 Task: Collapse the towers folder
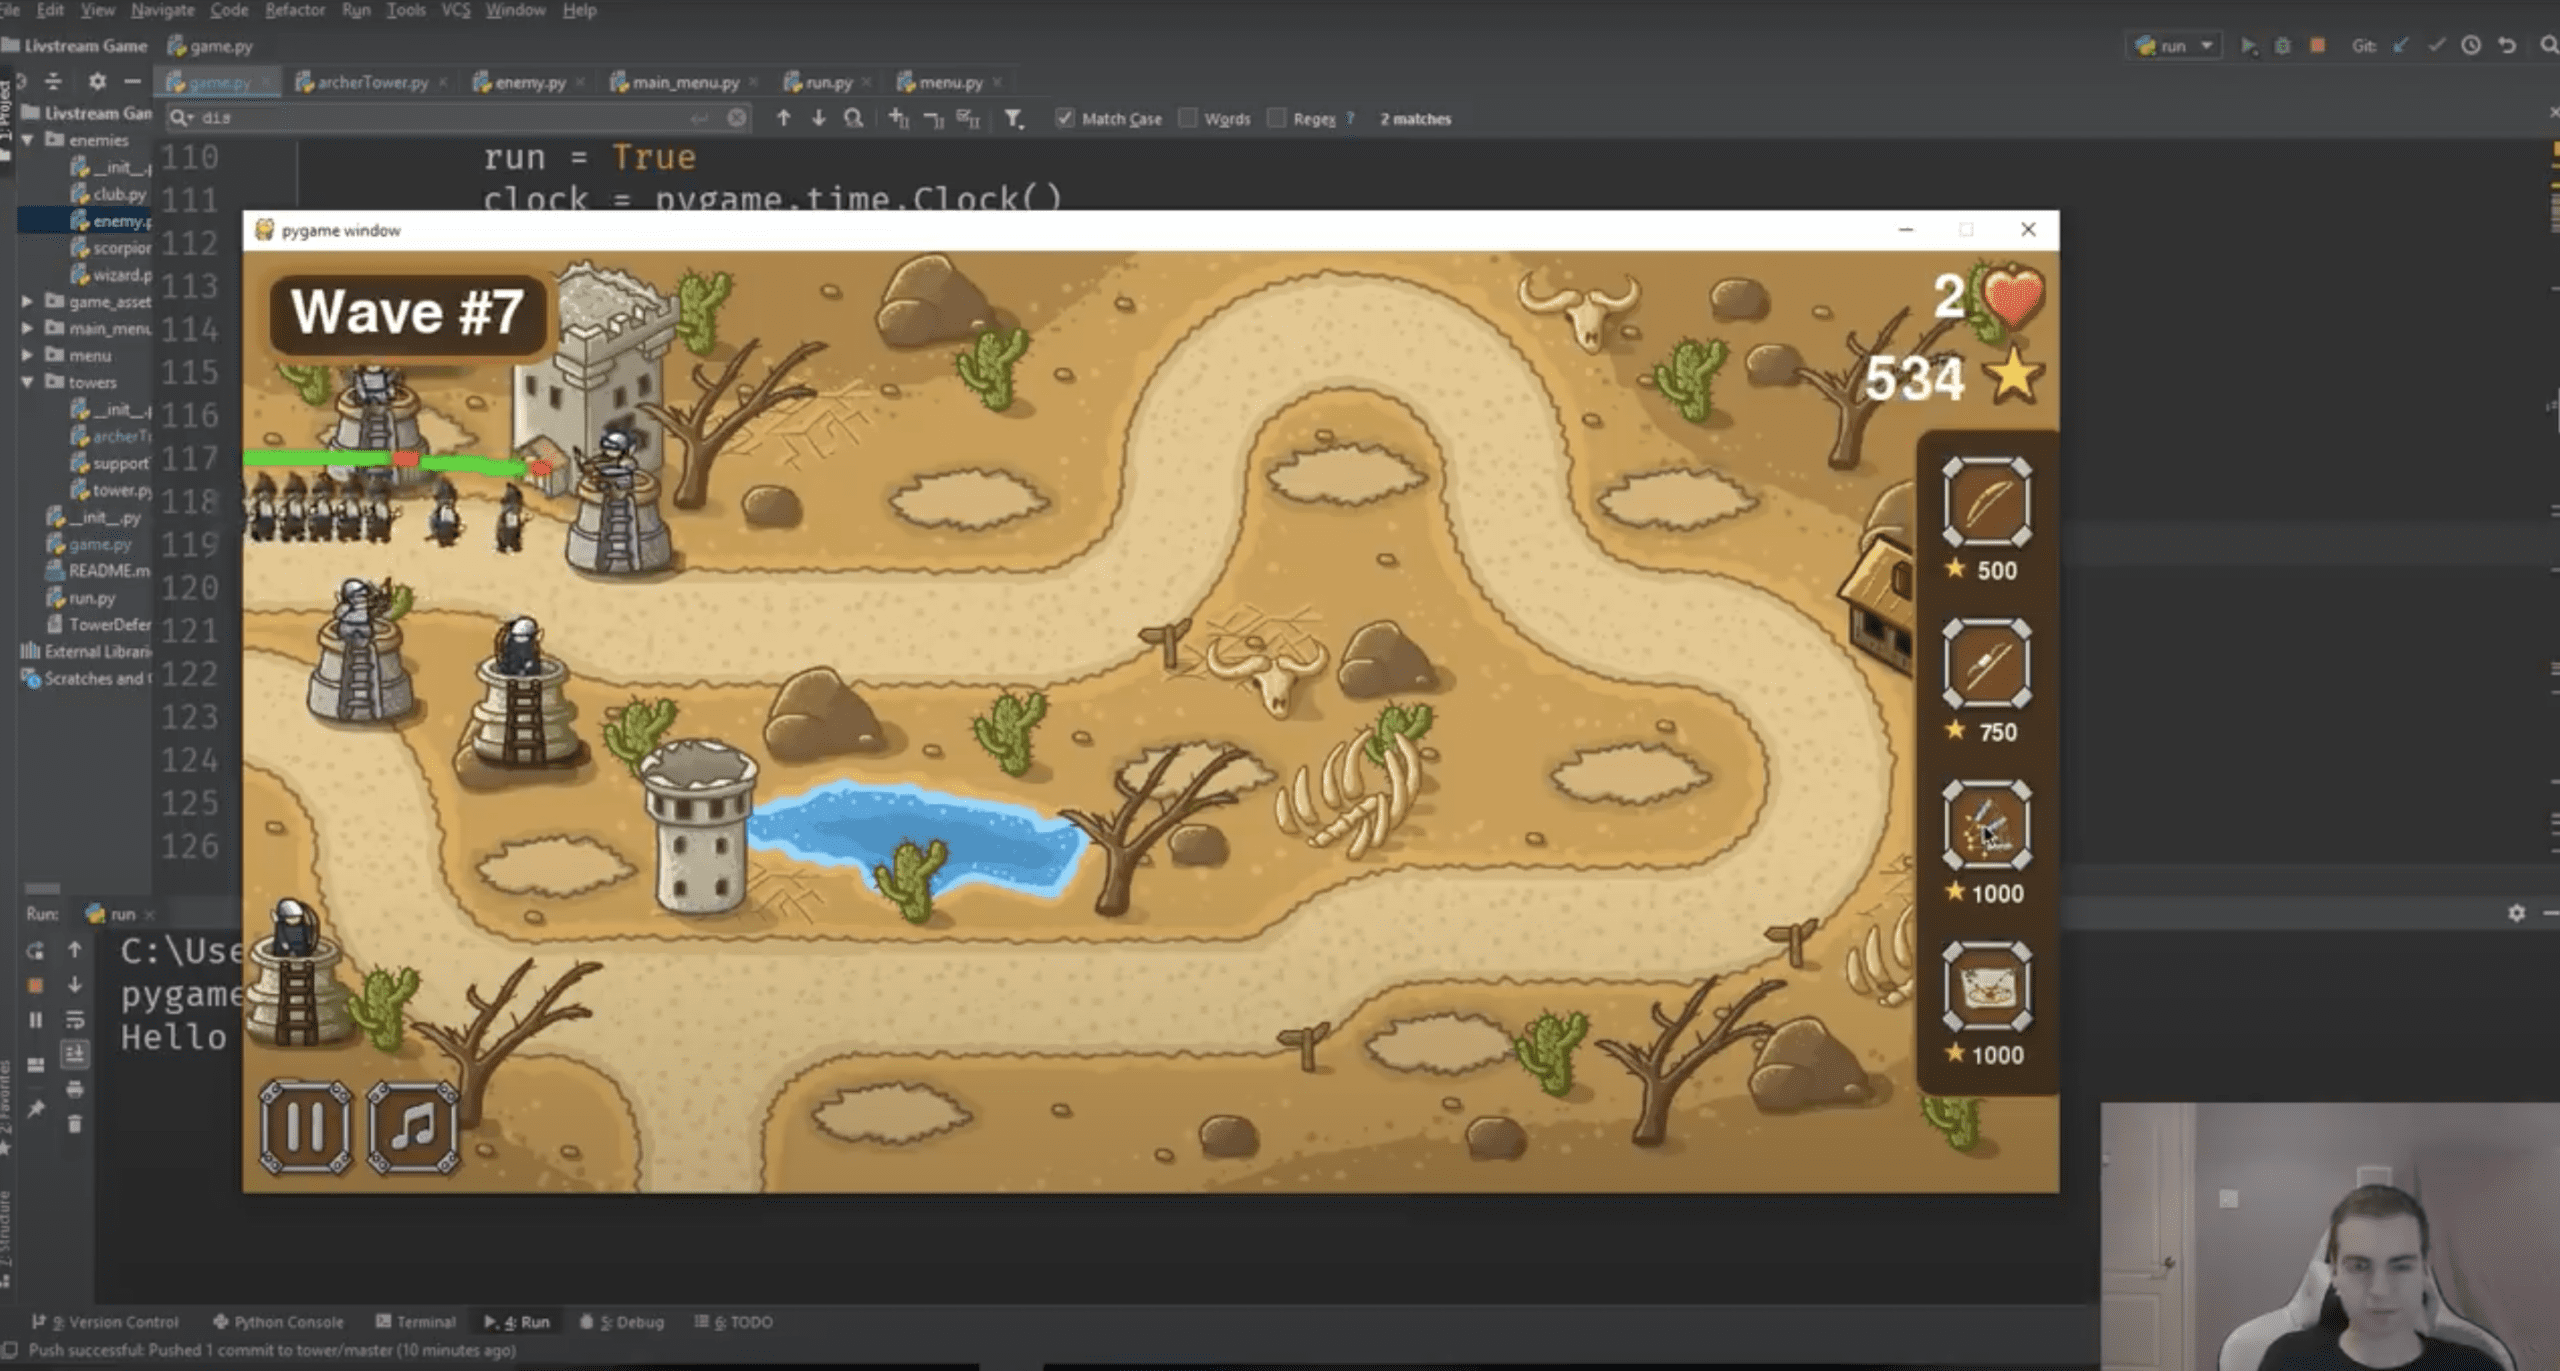28,382
